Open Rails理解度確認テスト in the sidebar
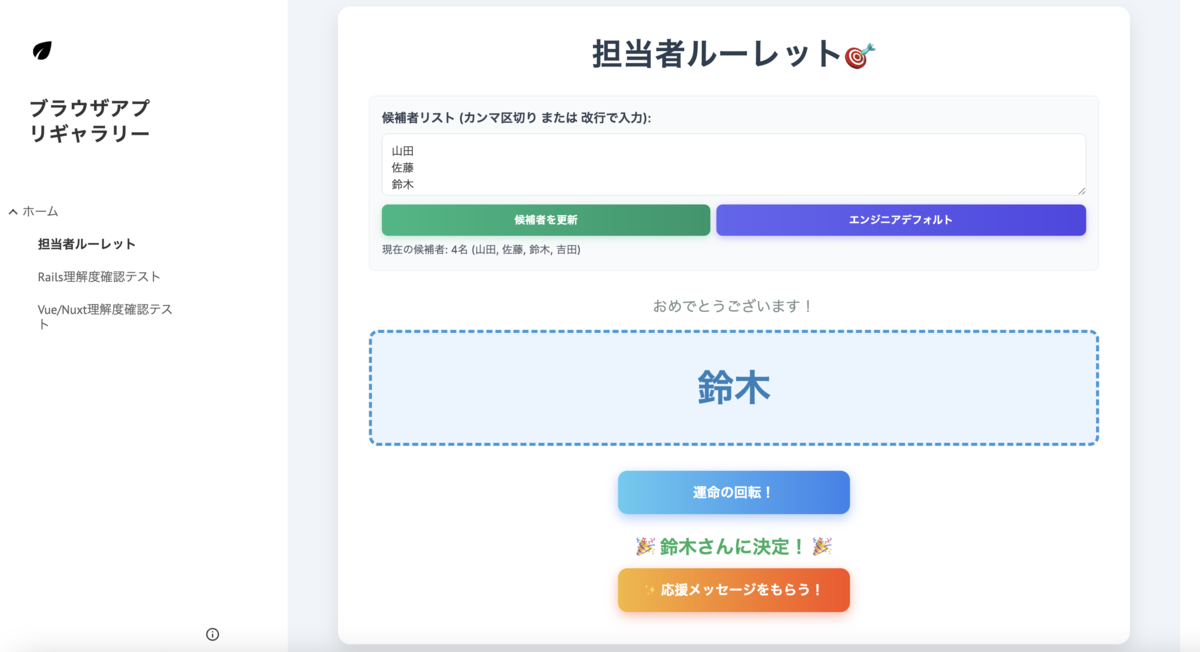 pos(99,277)
